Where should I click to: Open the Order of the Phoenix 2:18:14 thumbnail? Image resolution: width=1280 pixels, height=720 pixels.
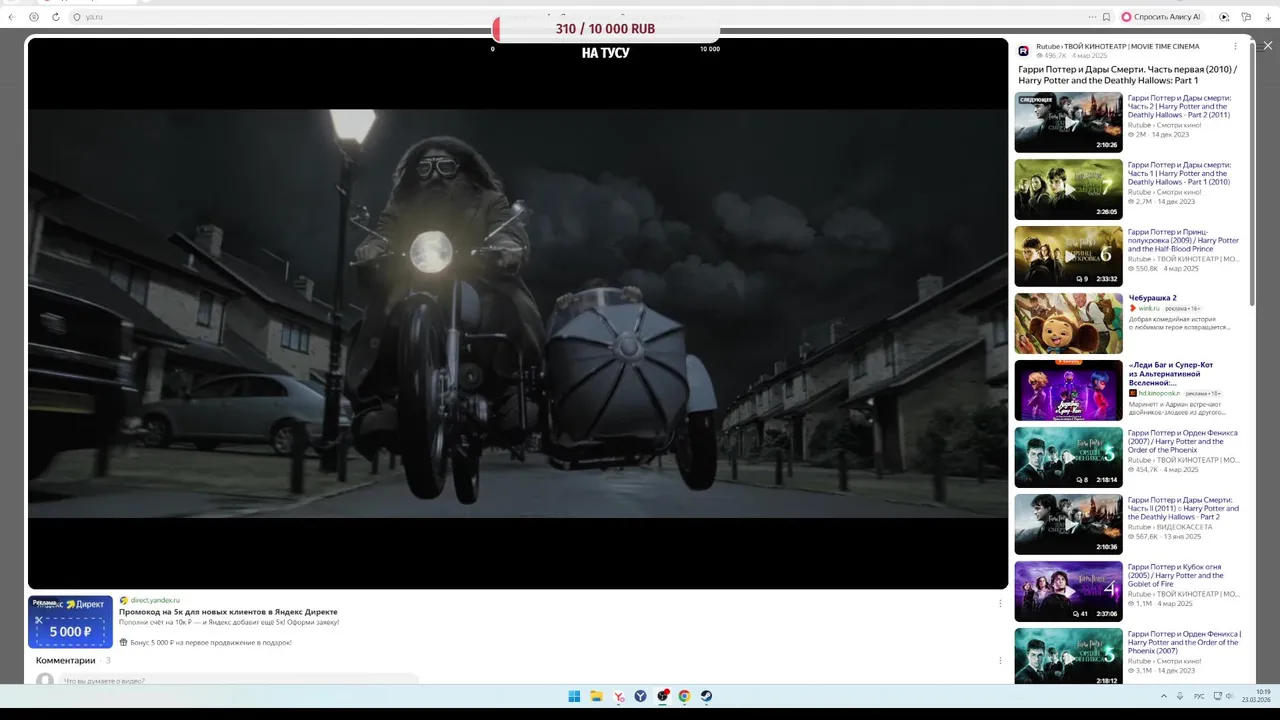[x=1068, y=457]
